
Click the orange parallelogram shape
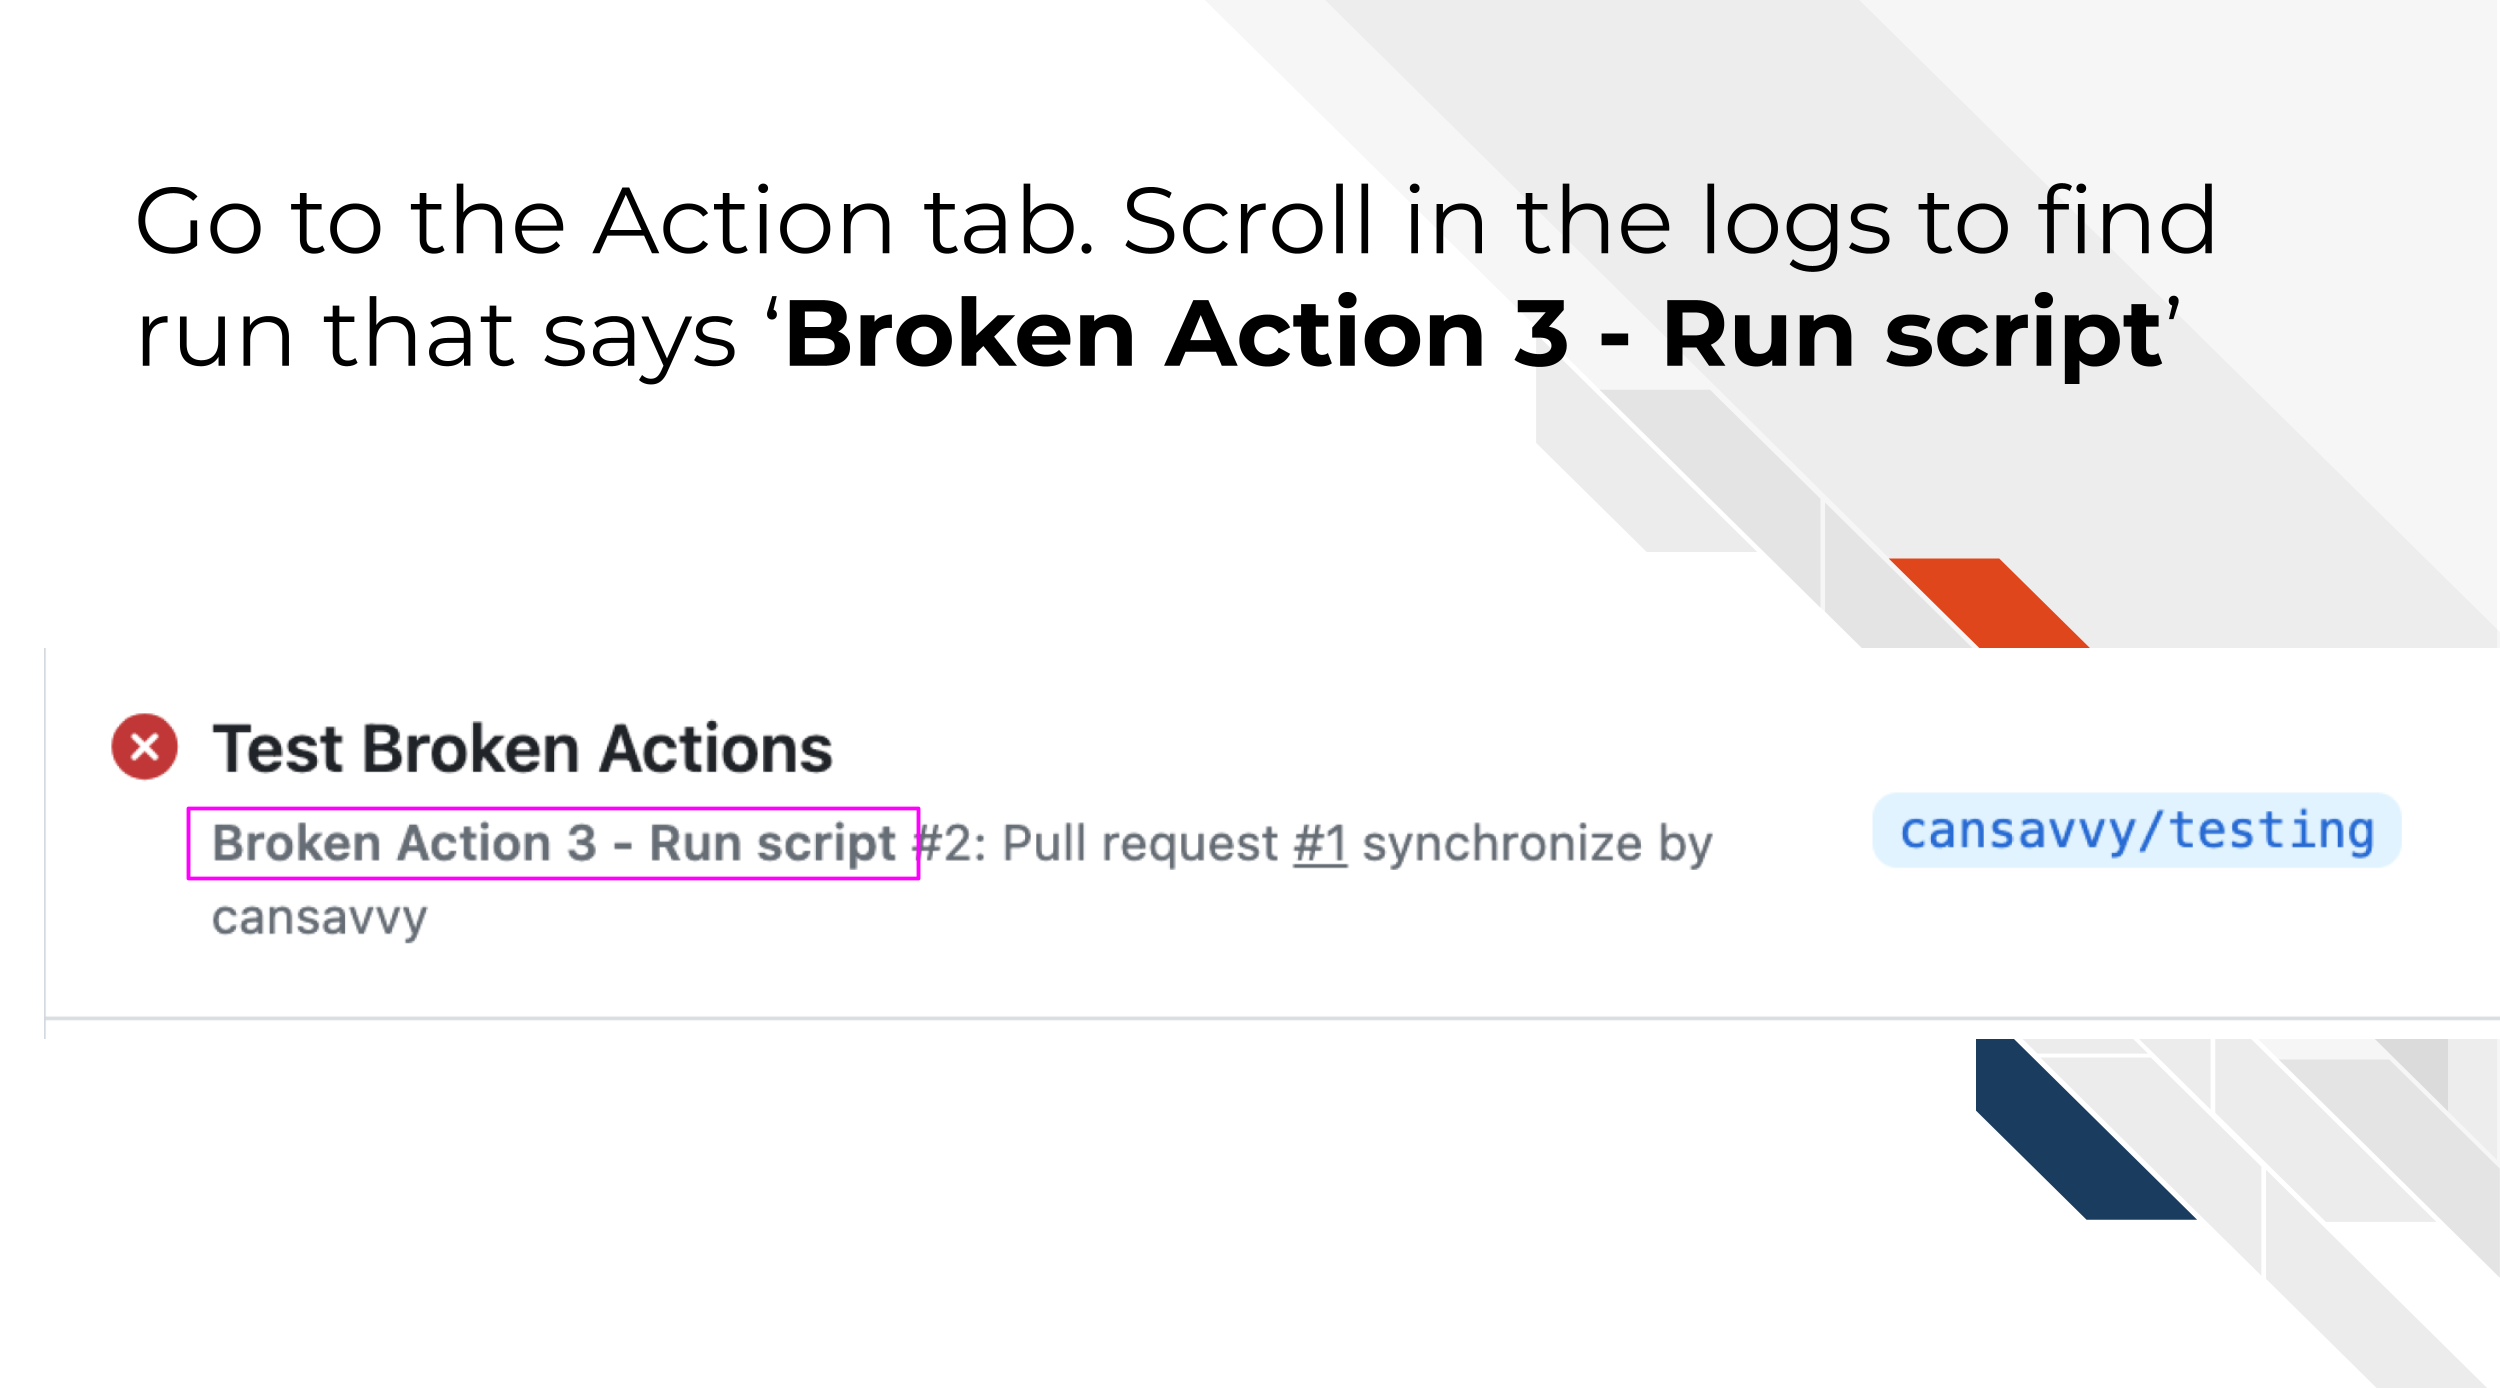[x=1988, y=602]
